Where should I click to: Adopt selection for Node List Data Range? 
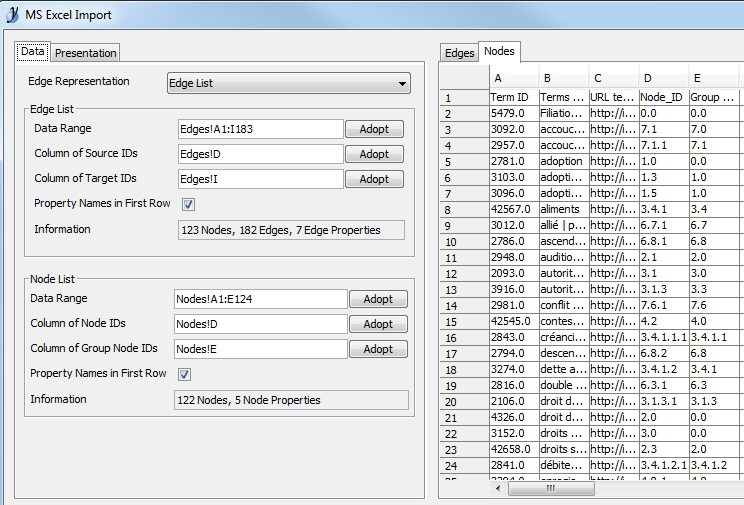pyautogui.click(x=378, y=299)
